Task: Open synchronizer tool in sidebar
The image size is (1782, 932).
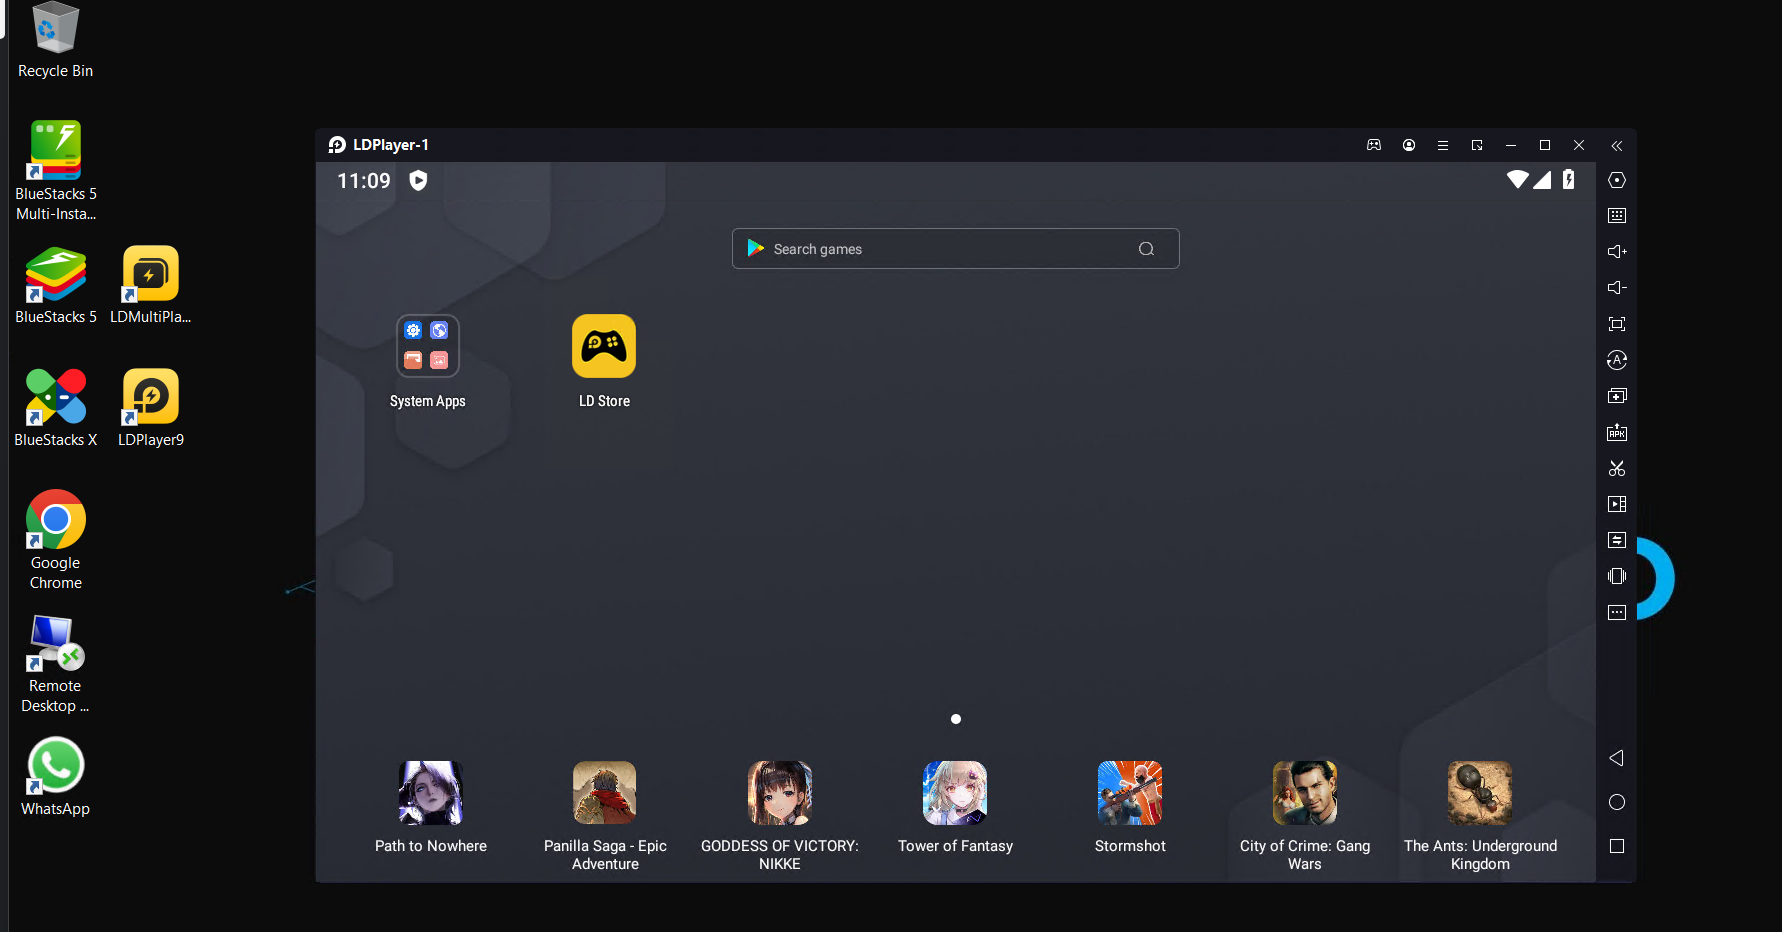Action: click(1617, 540)
